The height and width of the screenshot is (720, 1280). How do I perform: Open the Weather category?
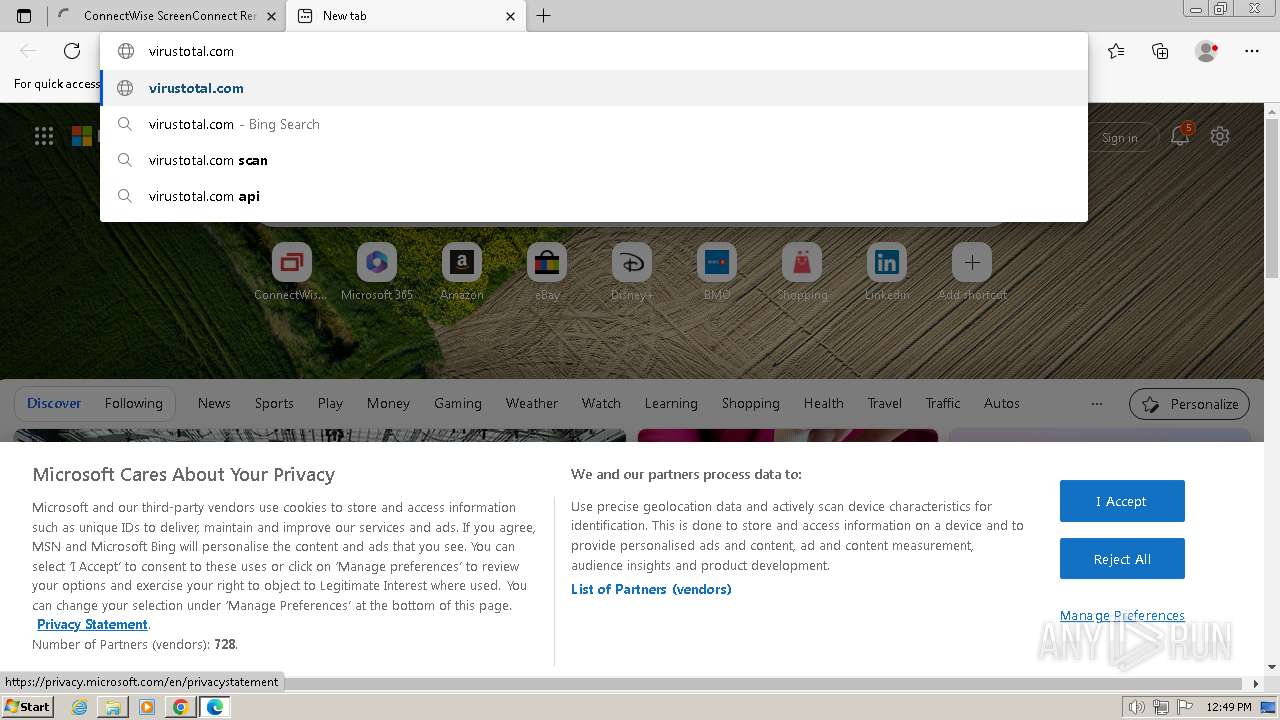[x=532, y=403]
